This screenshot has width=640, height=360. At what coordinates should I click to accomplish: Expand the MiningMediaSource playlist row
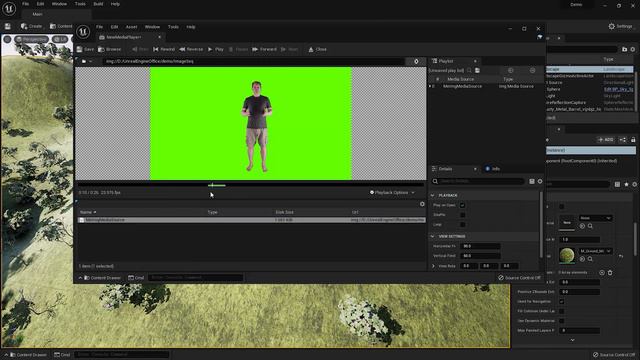tap(430, 87)
